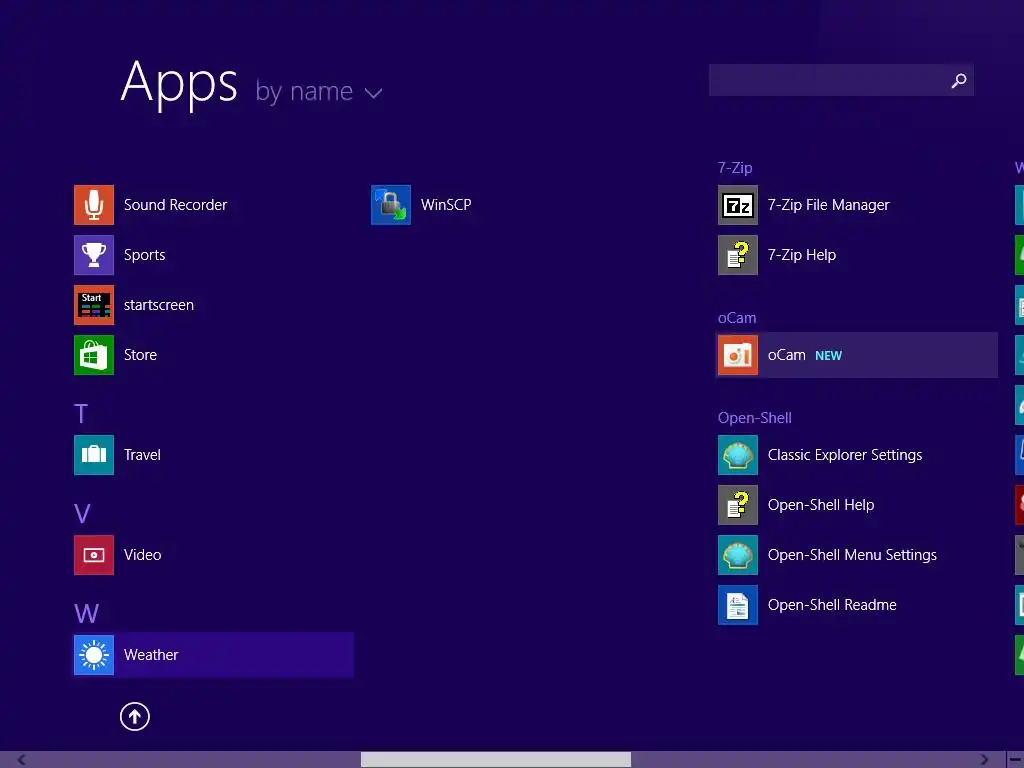The width and height of the screenshot is (1024, 768).
Task: Click the zoom-out minus button at the scrollbar end
Action: [1016, 760]
